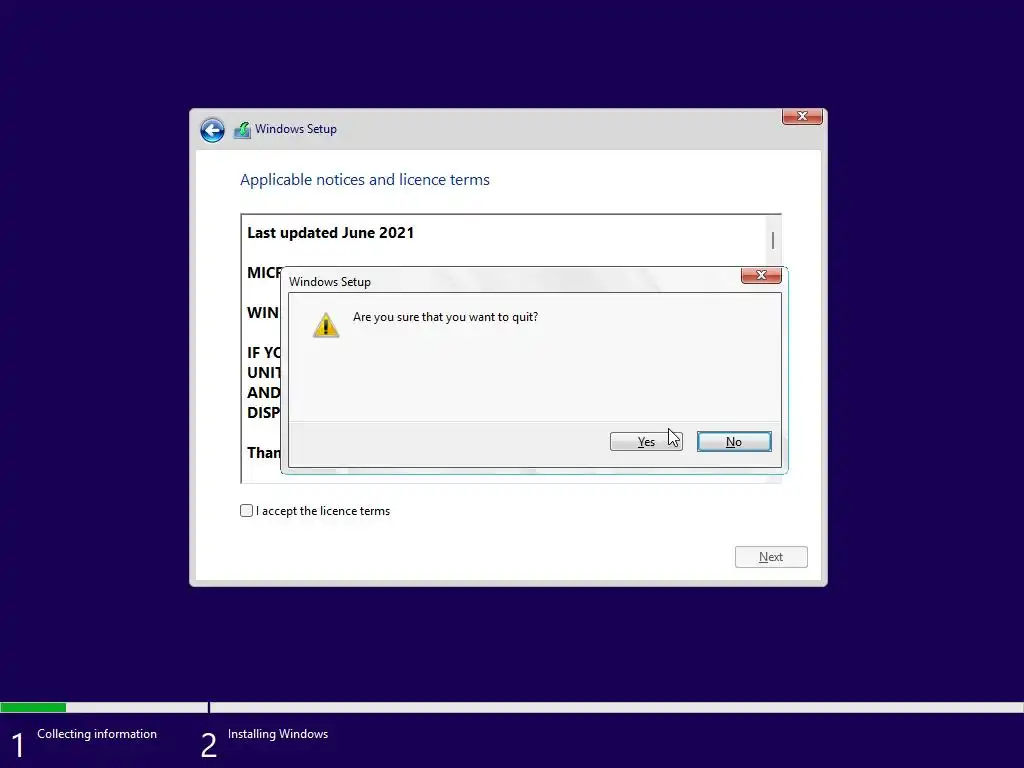Confirm quitting with the Yes button

tap(646, 442)
